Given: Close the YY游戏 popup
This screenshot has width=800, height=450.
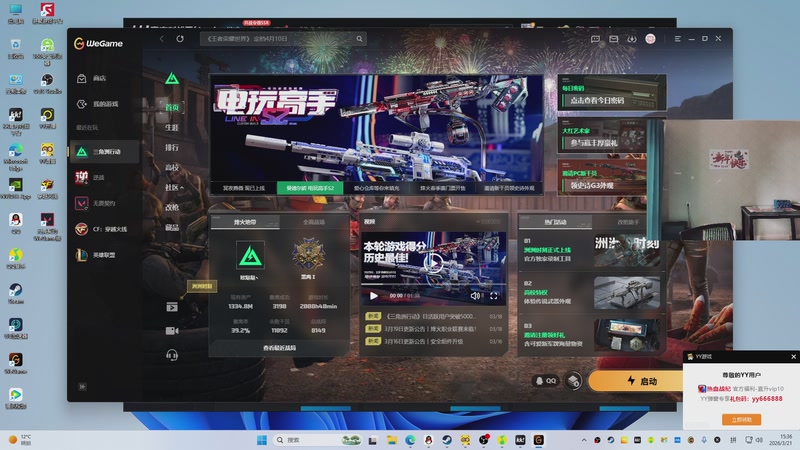Looking at the screenshot, I should pos(793,357).
